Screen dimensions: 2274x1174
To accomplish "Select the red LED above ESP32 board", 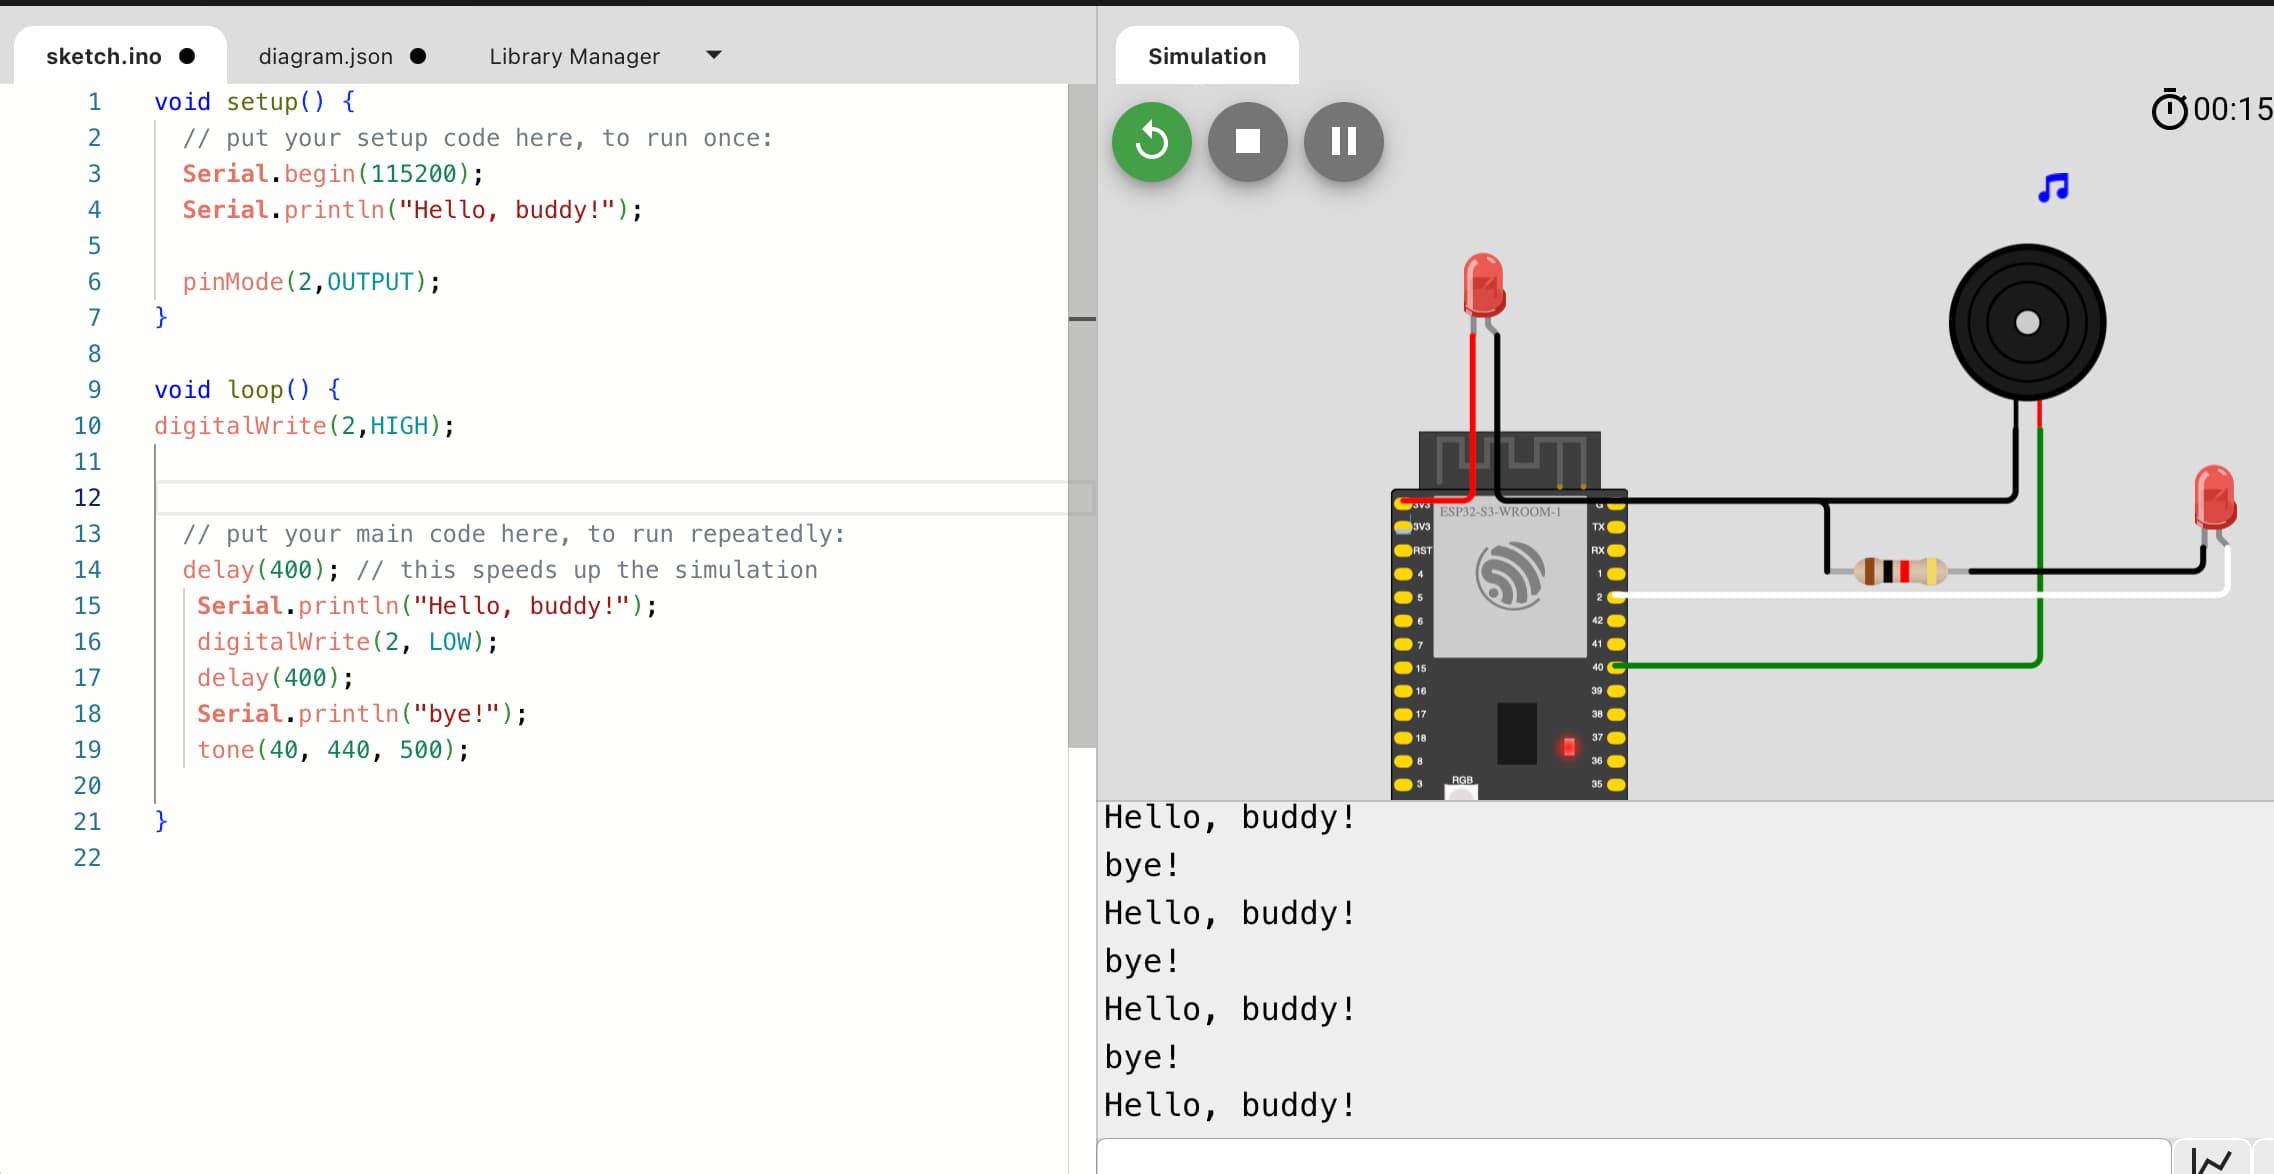I will coord(1483,285).
